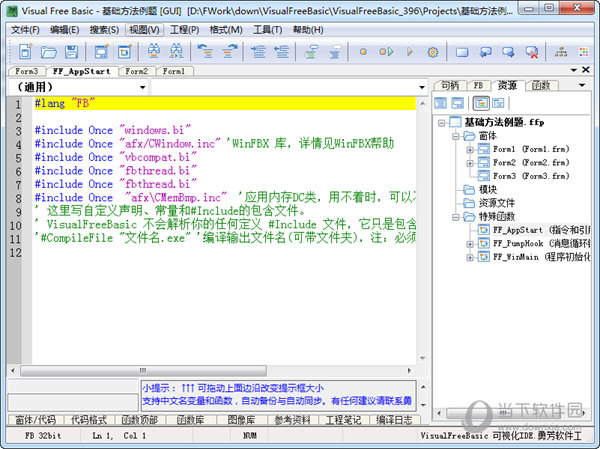Open the second binoculars search icon

(176, 51)
